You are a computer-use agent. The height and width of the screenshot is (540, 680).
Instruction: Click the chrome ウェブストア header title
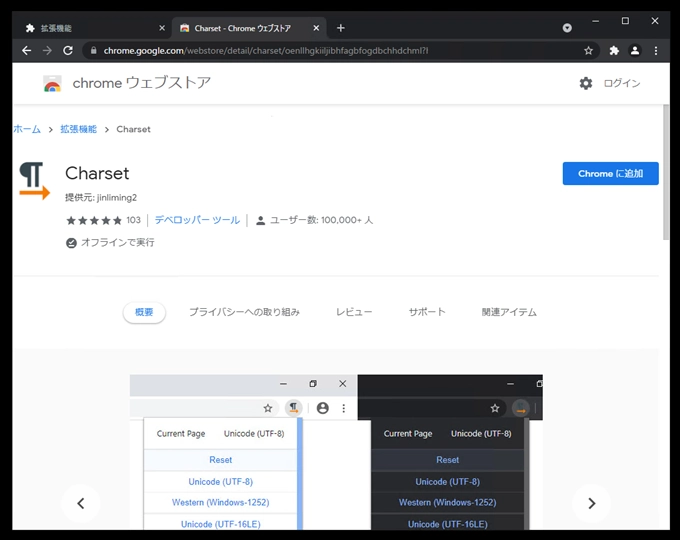[141, 83]
